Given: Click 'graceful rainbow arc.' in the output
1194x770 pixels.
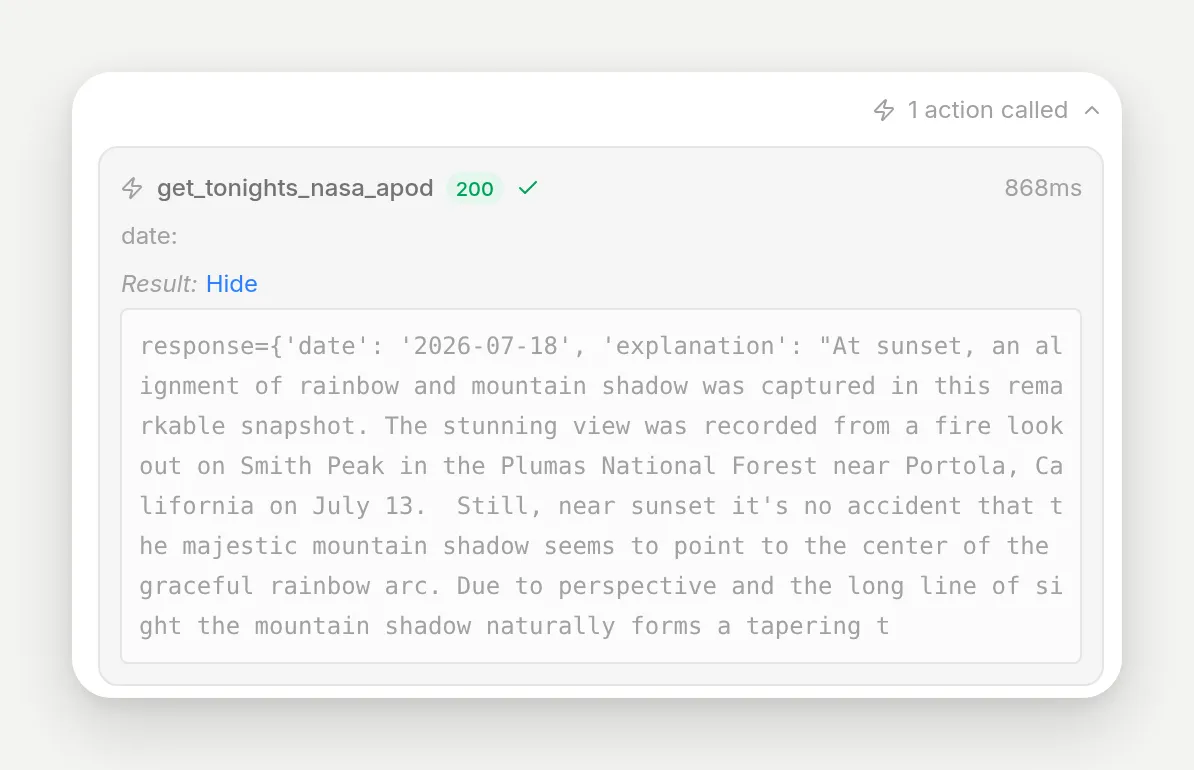Looking at the screenshot, I should click(x=290, y=586).
